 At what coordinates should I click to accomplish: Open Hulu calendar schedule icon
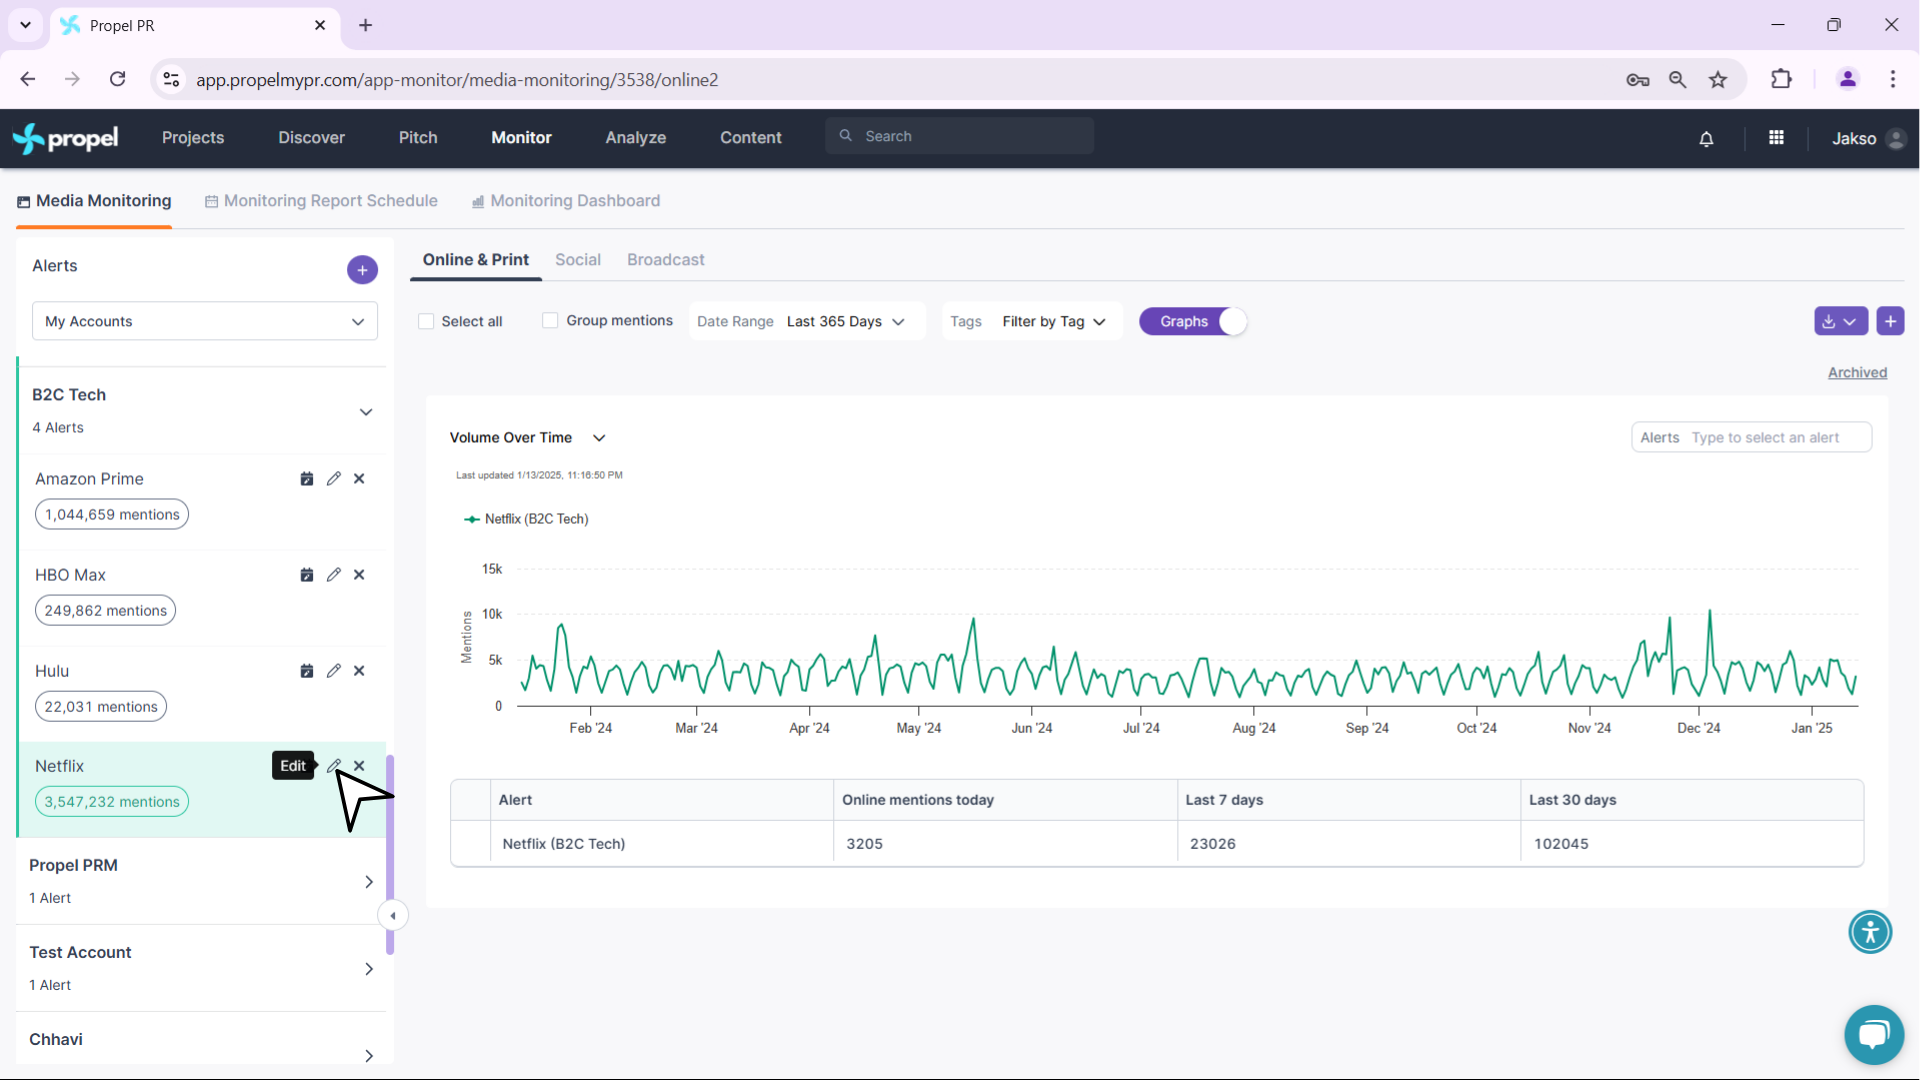point(307,671)
